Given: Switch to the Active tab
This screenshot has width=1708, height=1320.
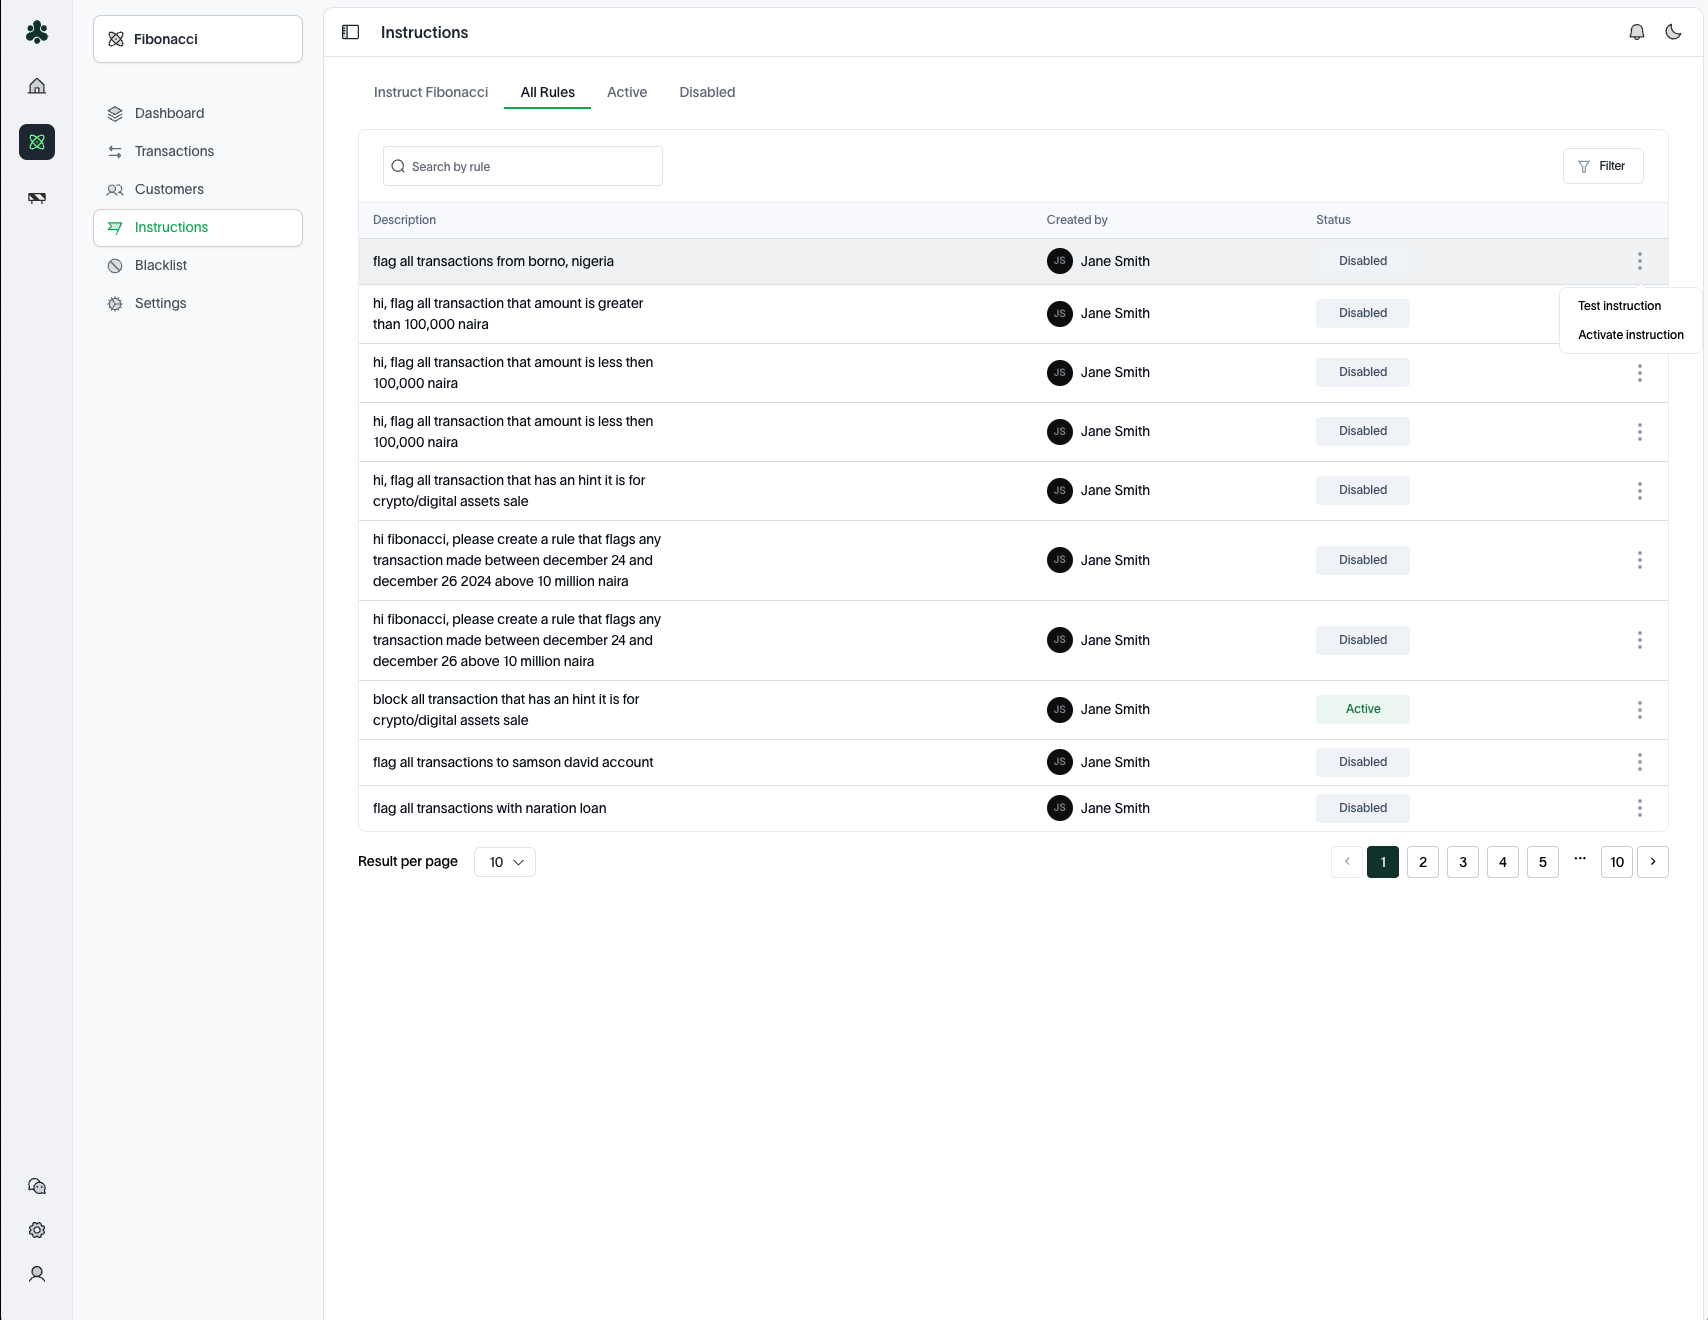Looking at the screenshot, I should pos(627,92).
